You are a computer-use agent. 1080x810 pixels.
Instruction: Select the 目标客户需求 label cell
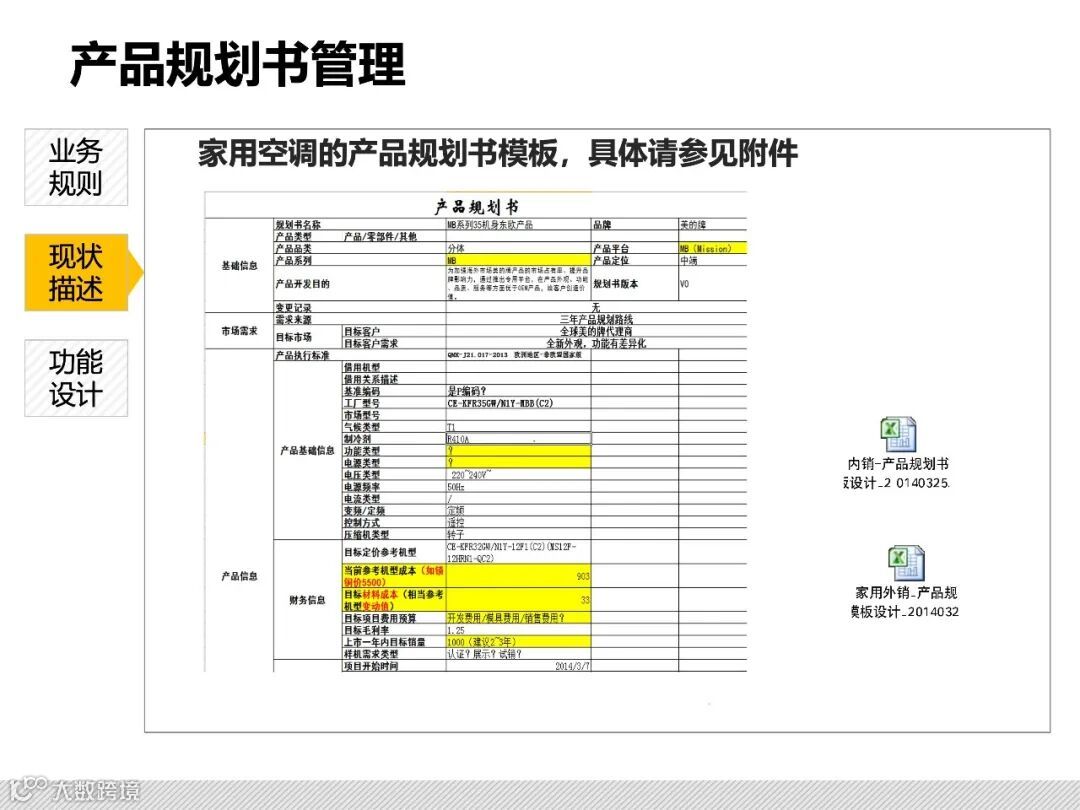coord(394,343)
